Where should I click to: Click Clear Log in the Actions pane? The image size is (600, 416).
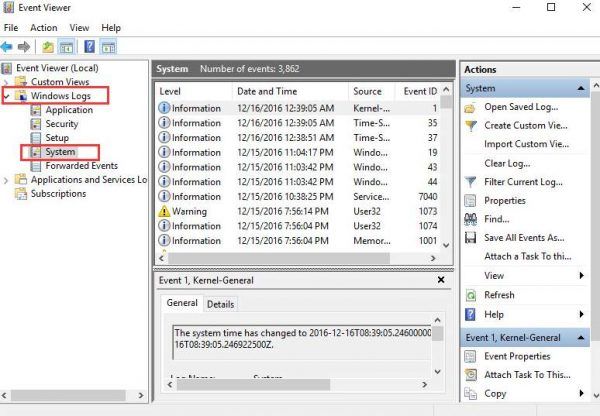[x=507, y=163]
